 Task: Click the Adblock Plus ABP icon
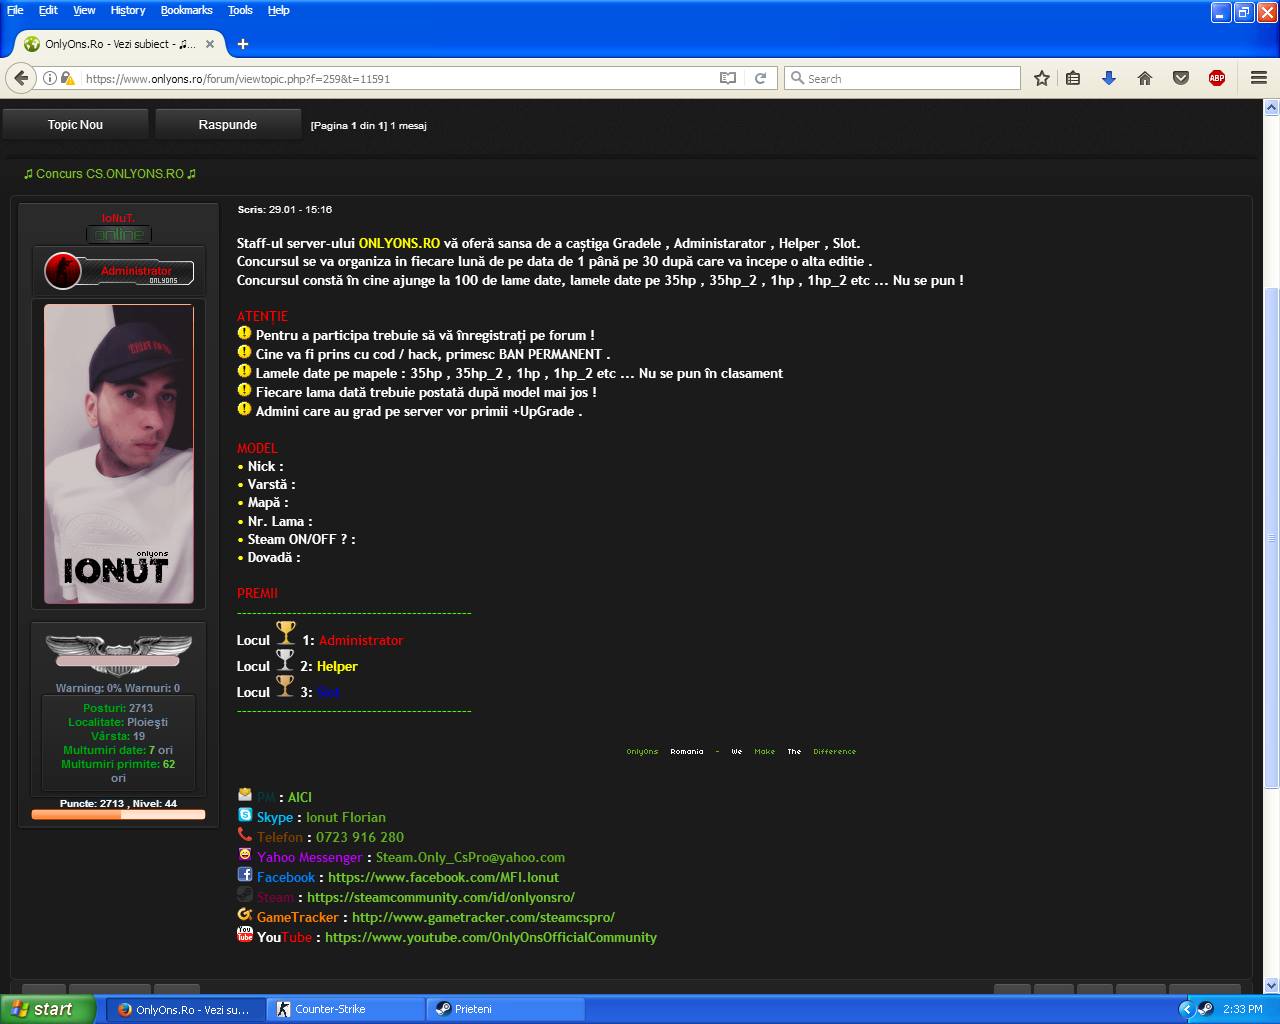point(1217,78)
